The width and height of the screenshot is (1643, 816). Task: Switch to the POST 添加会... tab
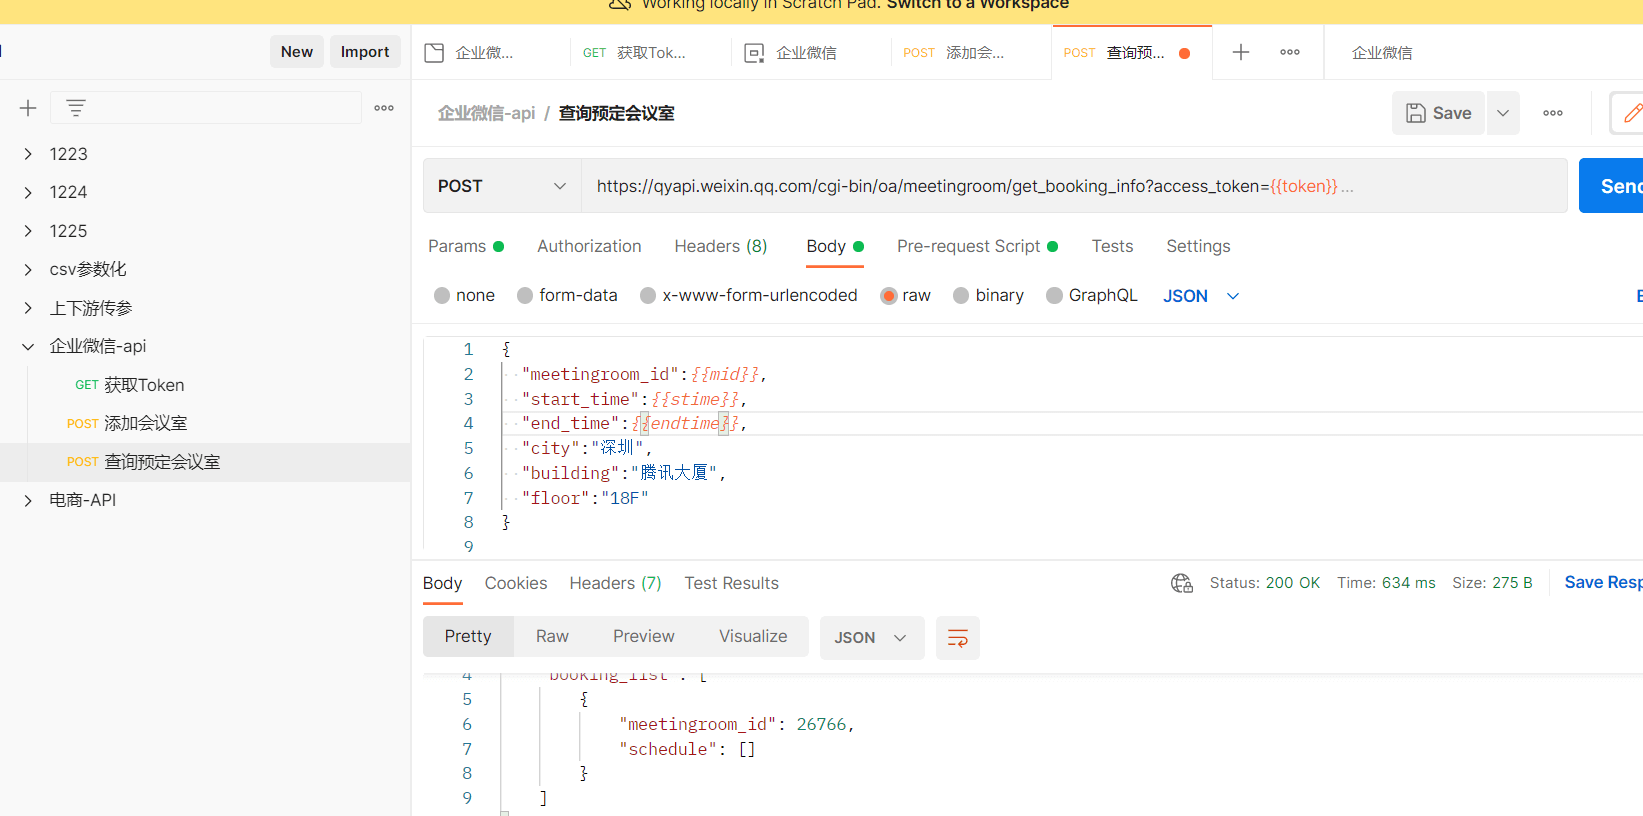[x=970, y=53]
